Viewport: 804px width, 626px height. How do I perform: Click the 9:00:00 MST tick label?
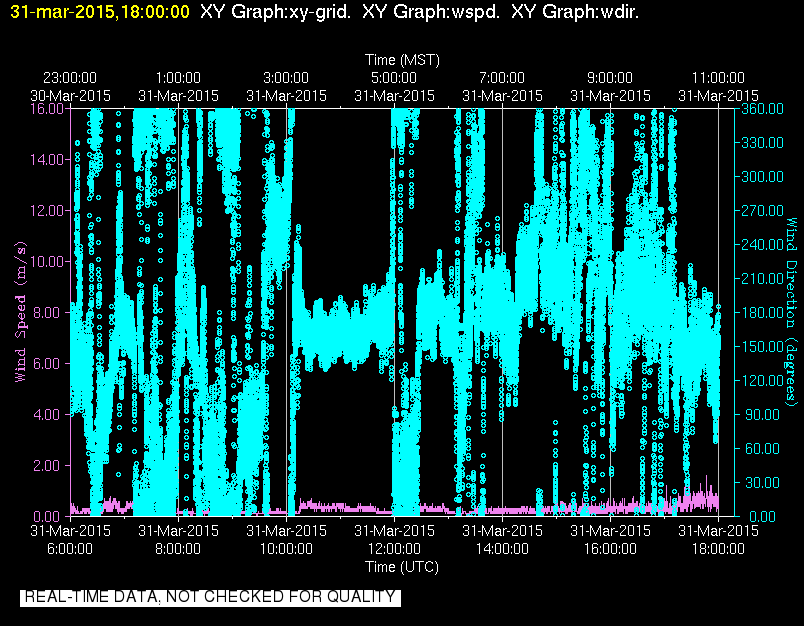[610, 78]
